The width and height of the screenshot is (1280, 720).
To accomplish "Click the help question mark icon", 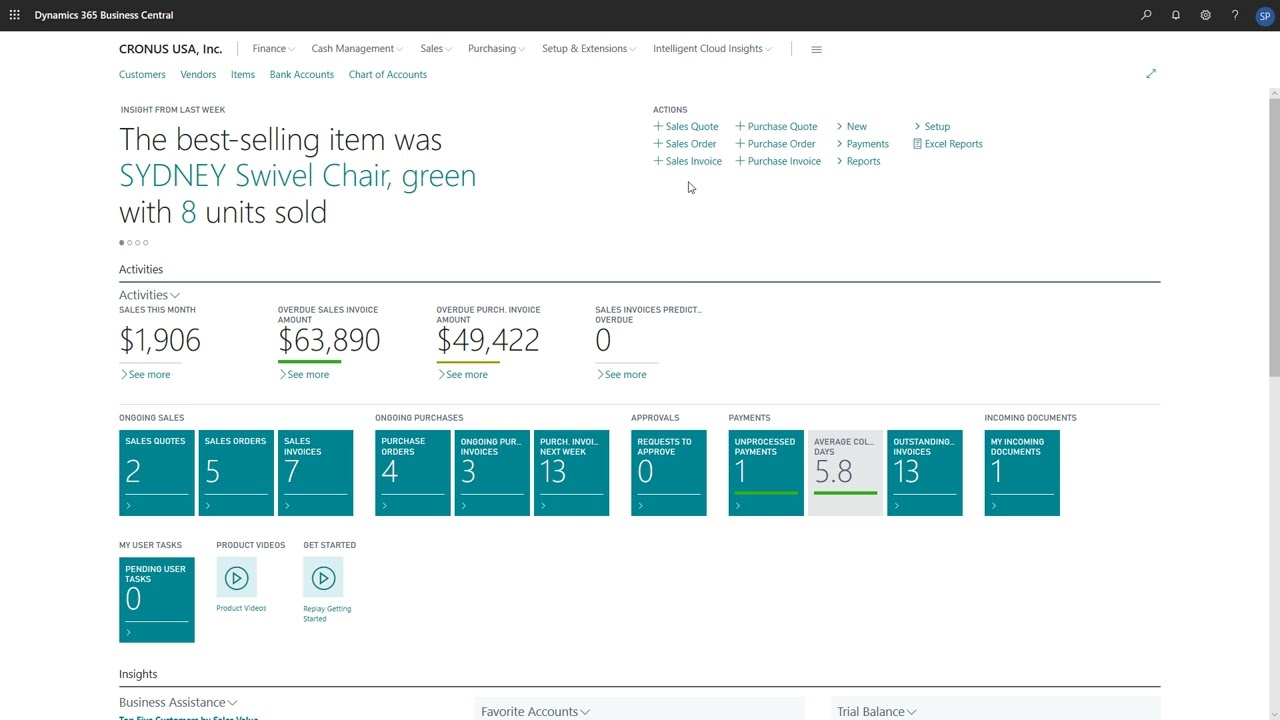I will coord(1235,15).
